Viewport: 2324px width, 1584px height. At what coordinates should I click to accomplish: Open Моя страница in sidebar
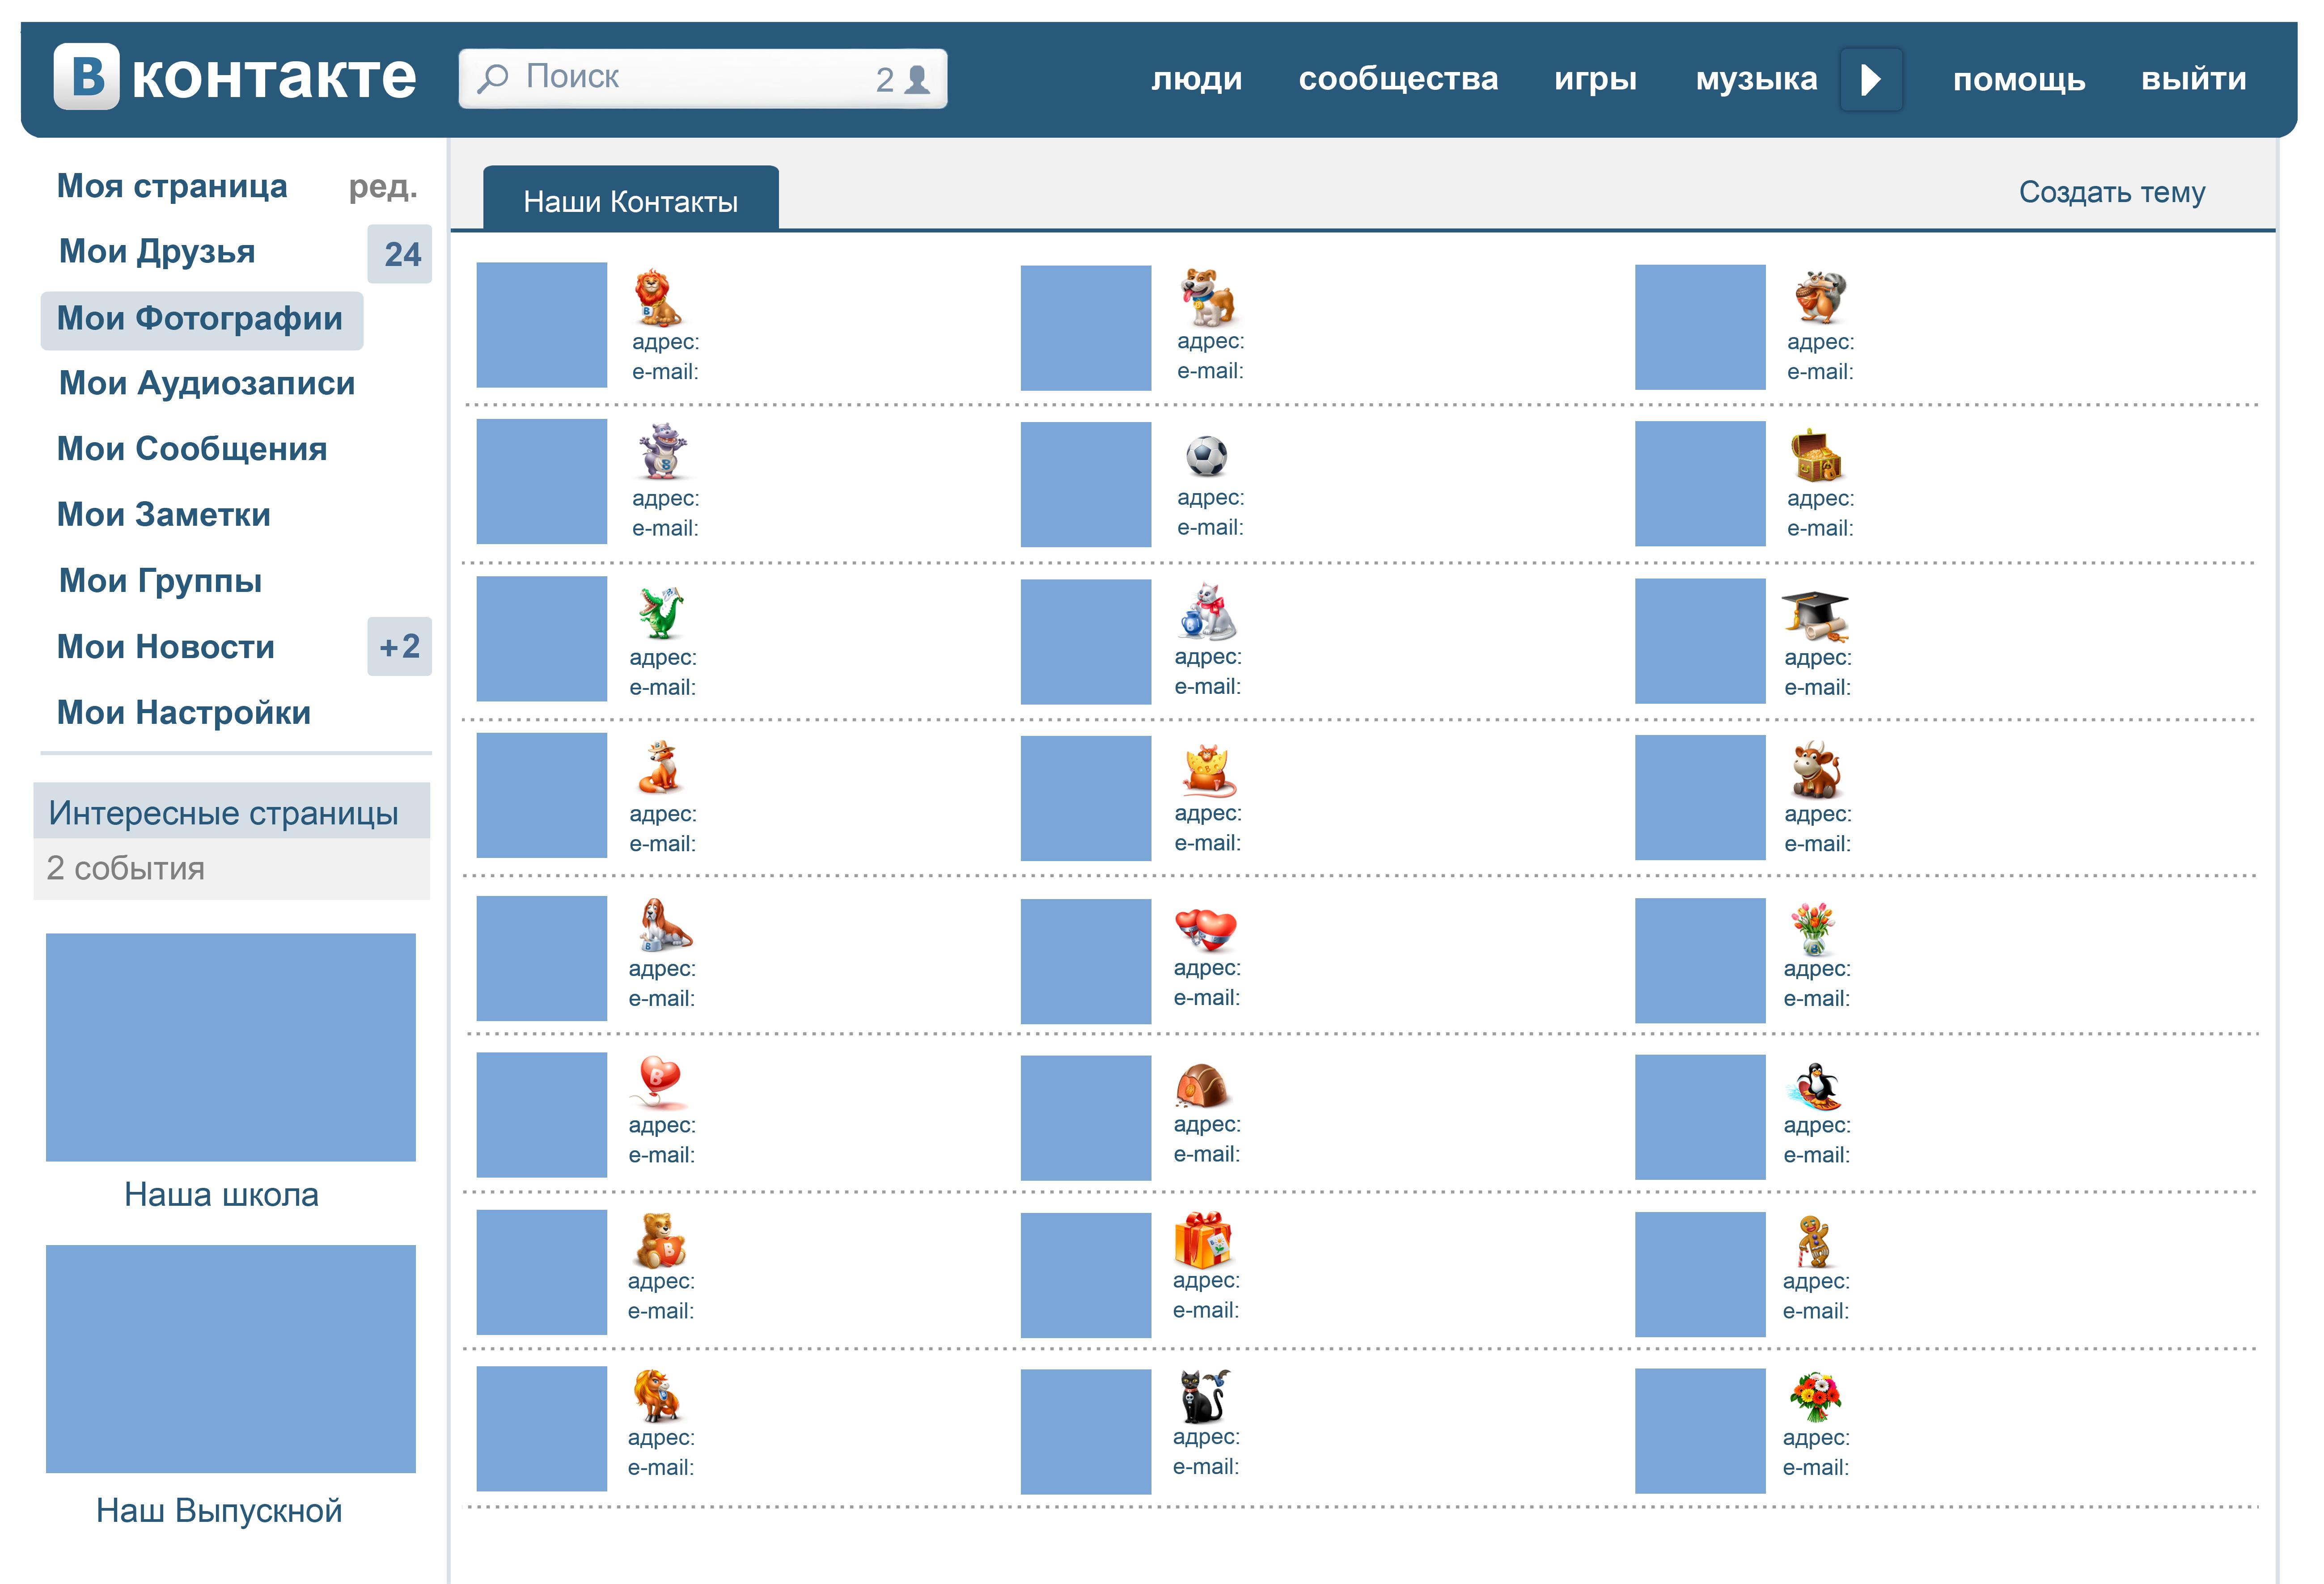(x=172, y=186)
